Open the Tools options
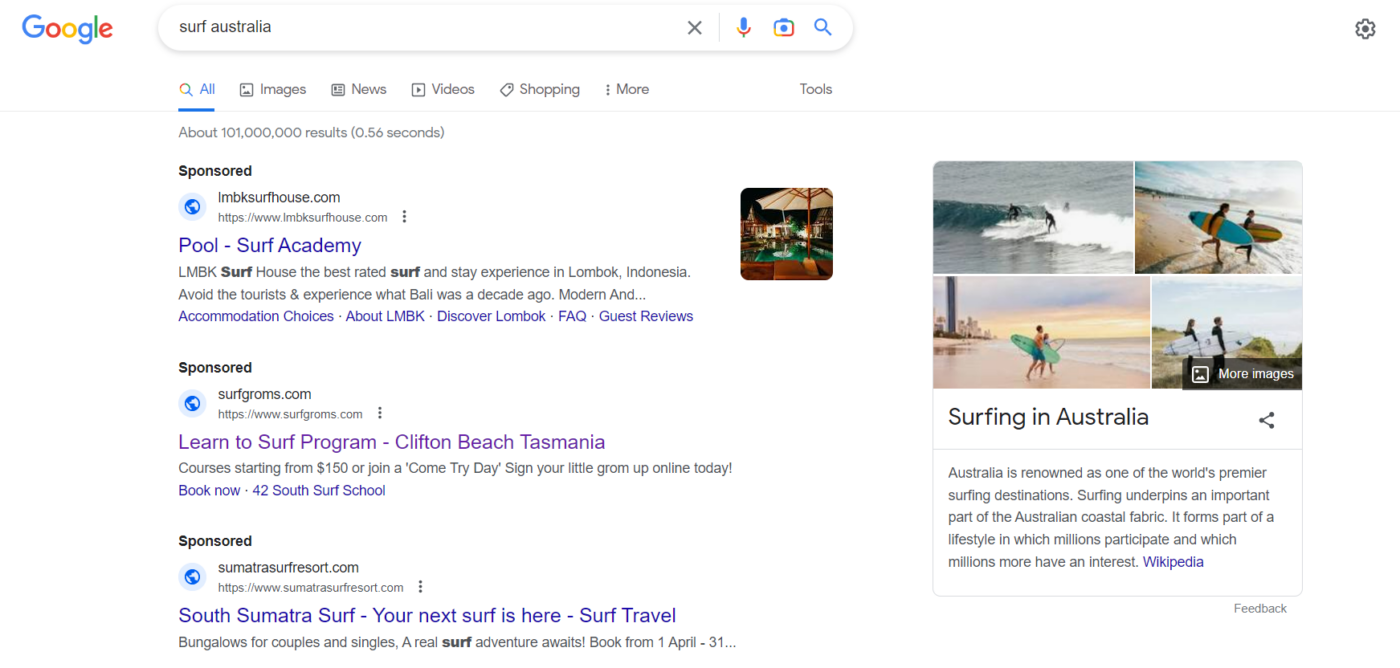The image size is (1400, 668). [x=815, y=89]
